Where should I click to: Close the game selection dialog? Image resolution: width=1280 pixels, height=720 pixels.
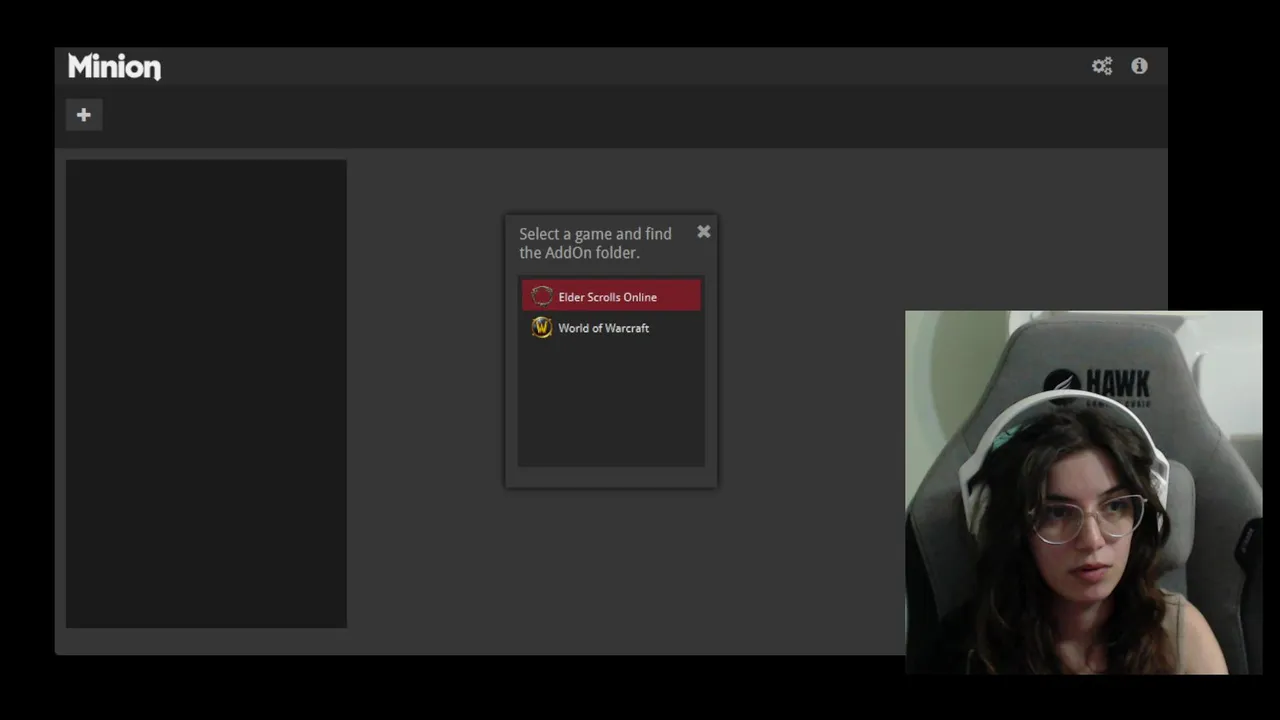coord(704,232)
